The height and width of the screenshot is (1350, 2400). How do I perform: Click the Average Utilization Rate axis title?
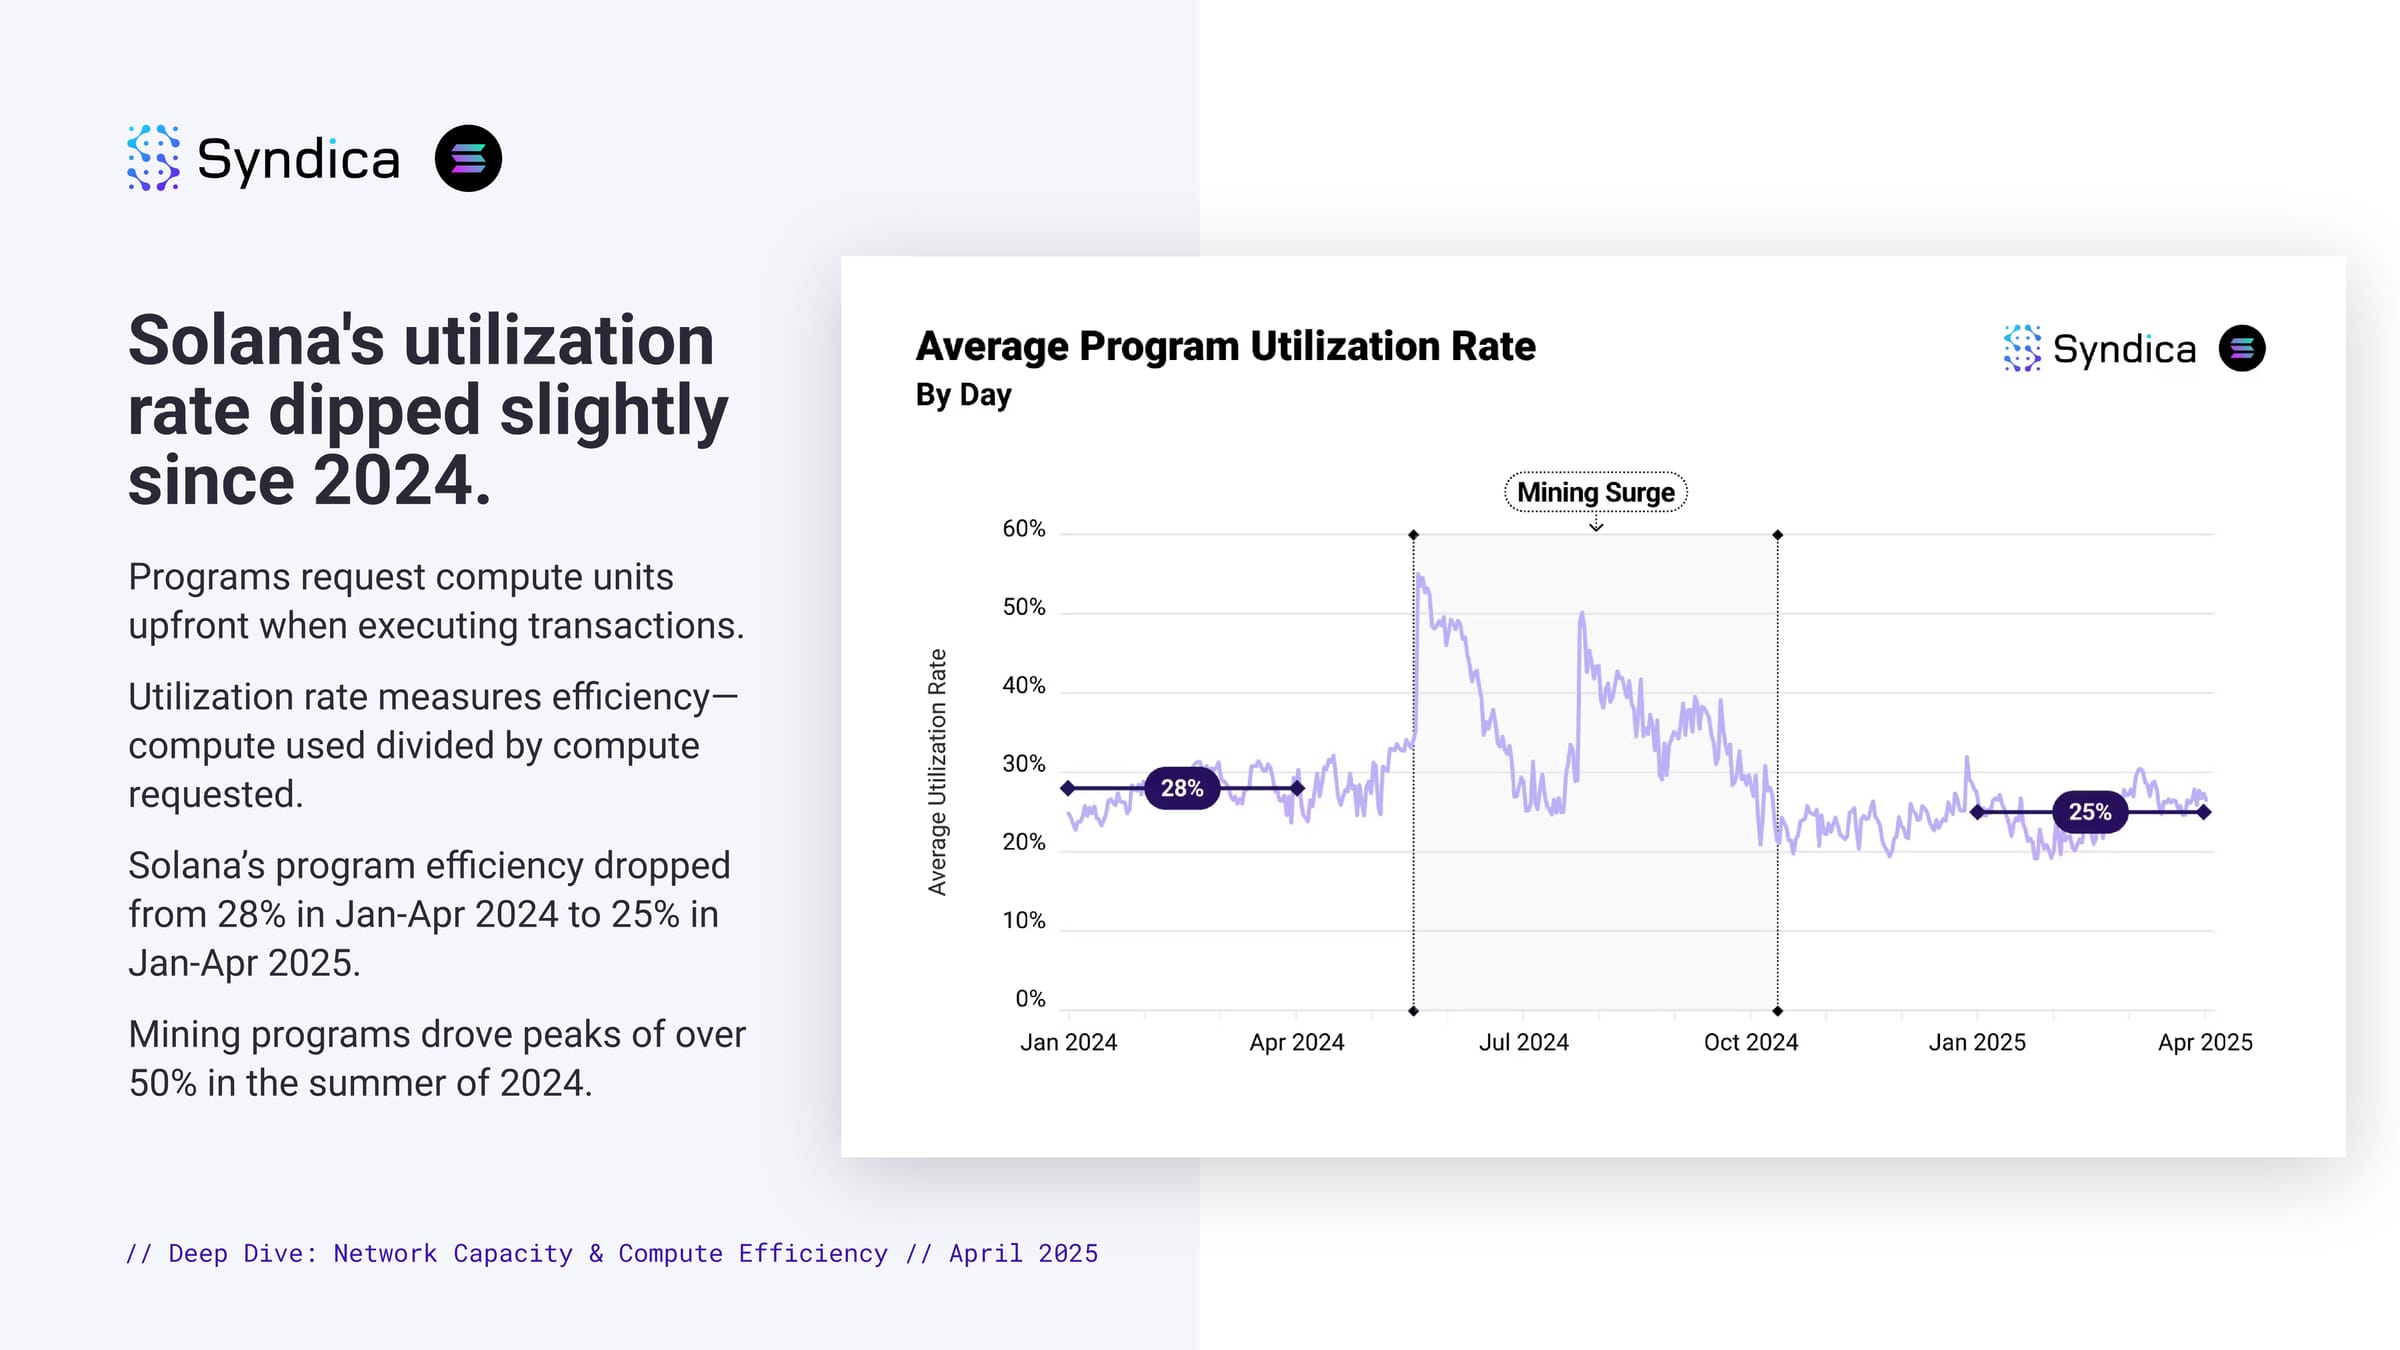tap(937, 772)
